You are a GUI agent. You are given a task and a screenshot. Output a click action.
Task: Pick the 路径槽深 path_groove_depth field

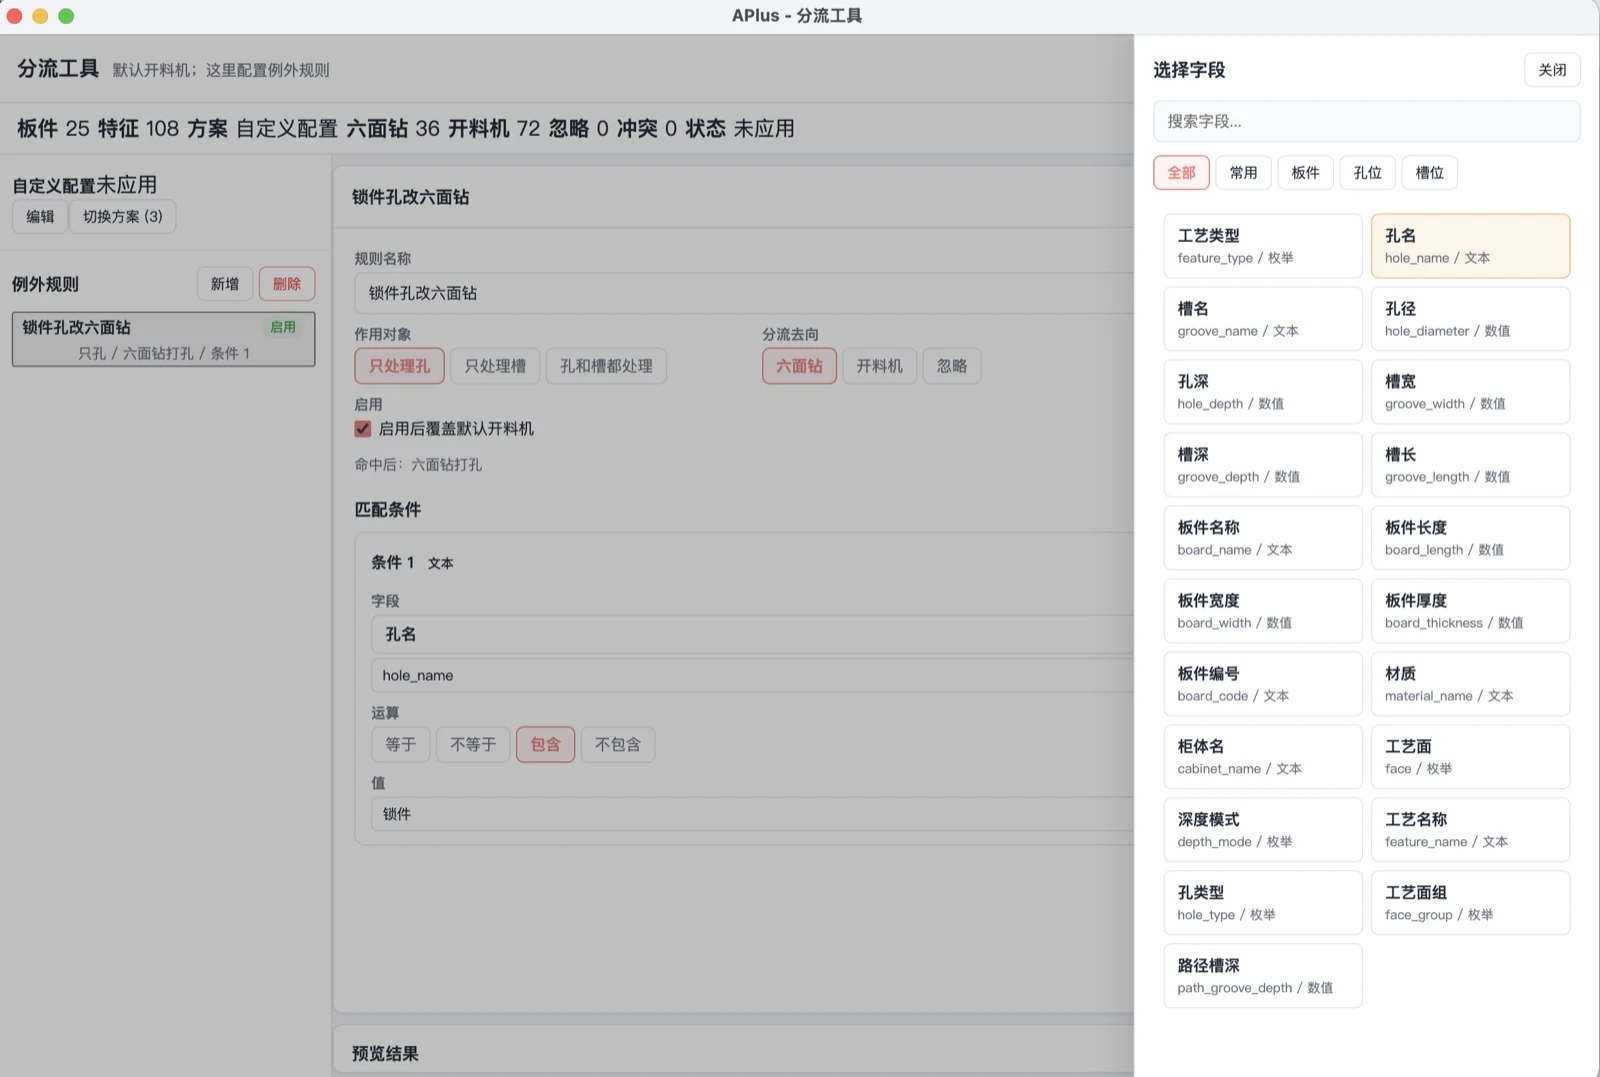(x=1263, y=976)
